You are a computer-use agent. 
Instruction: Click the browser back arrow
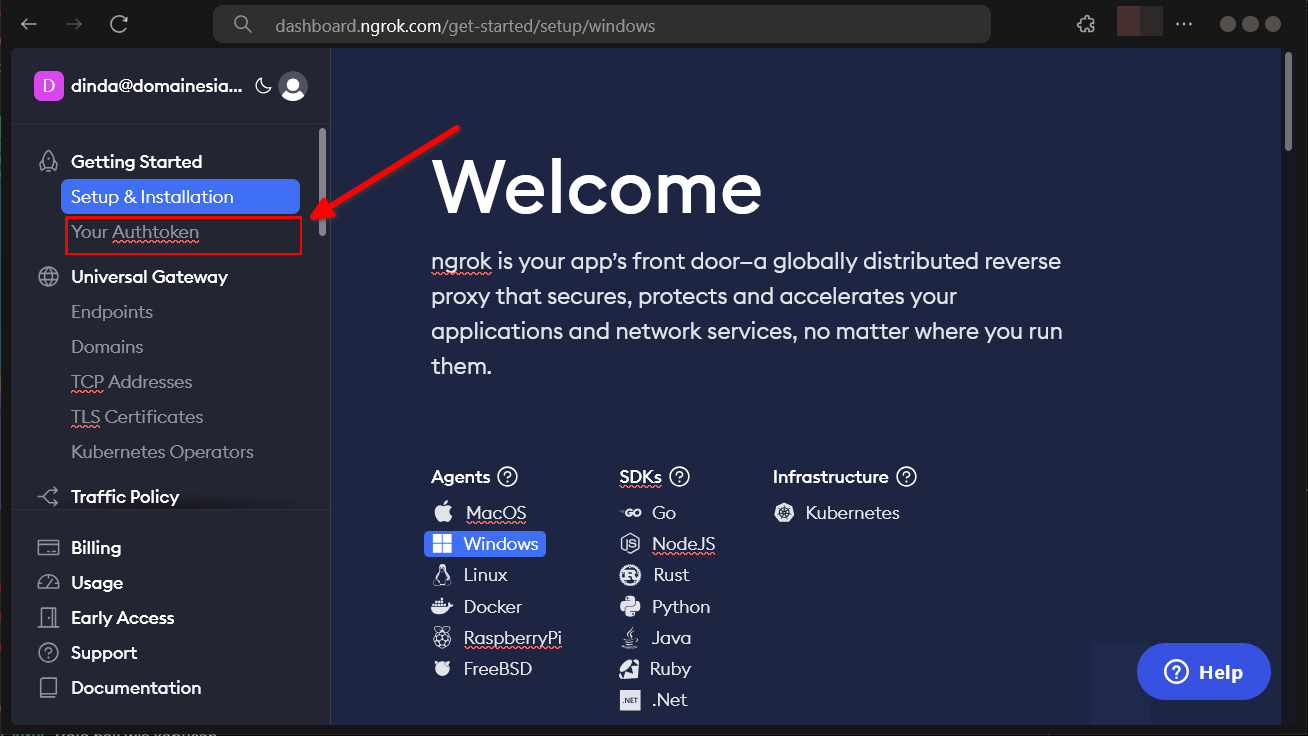[30, 24]
